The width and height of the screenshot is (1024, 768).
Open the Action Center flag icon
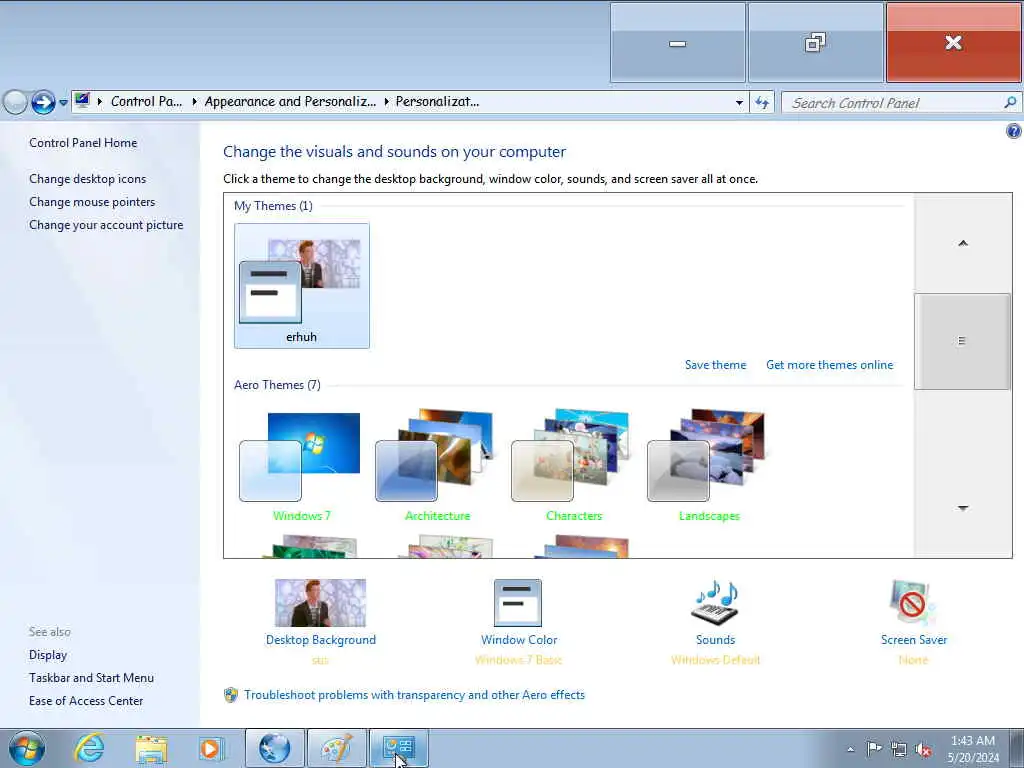point(874,748)
